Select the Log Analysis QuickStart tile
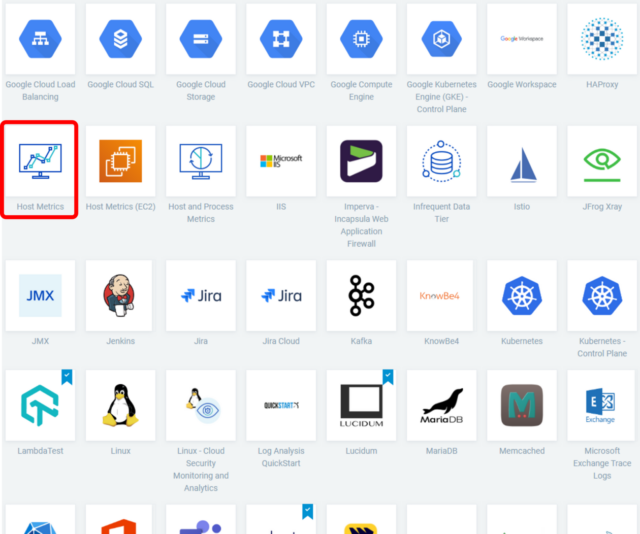Screen dimensions: 640x534 [281, 405]
